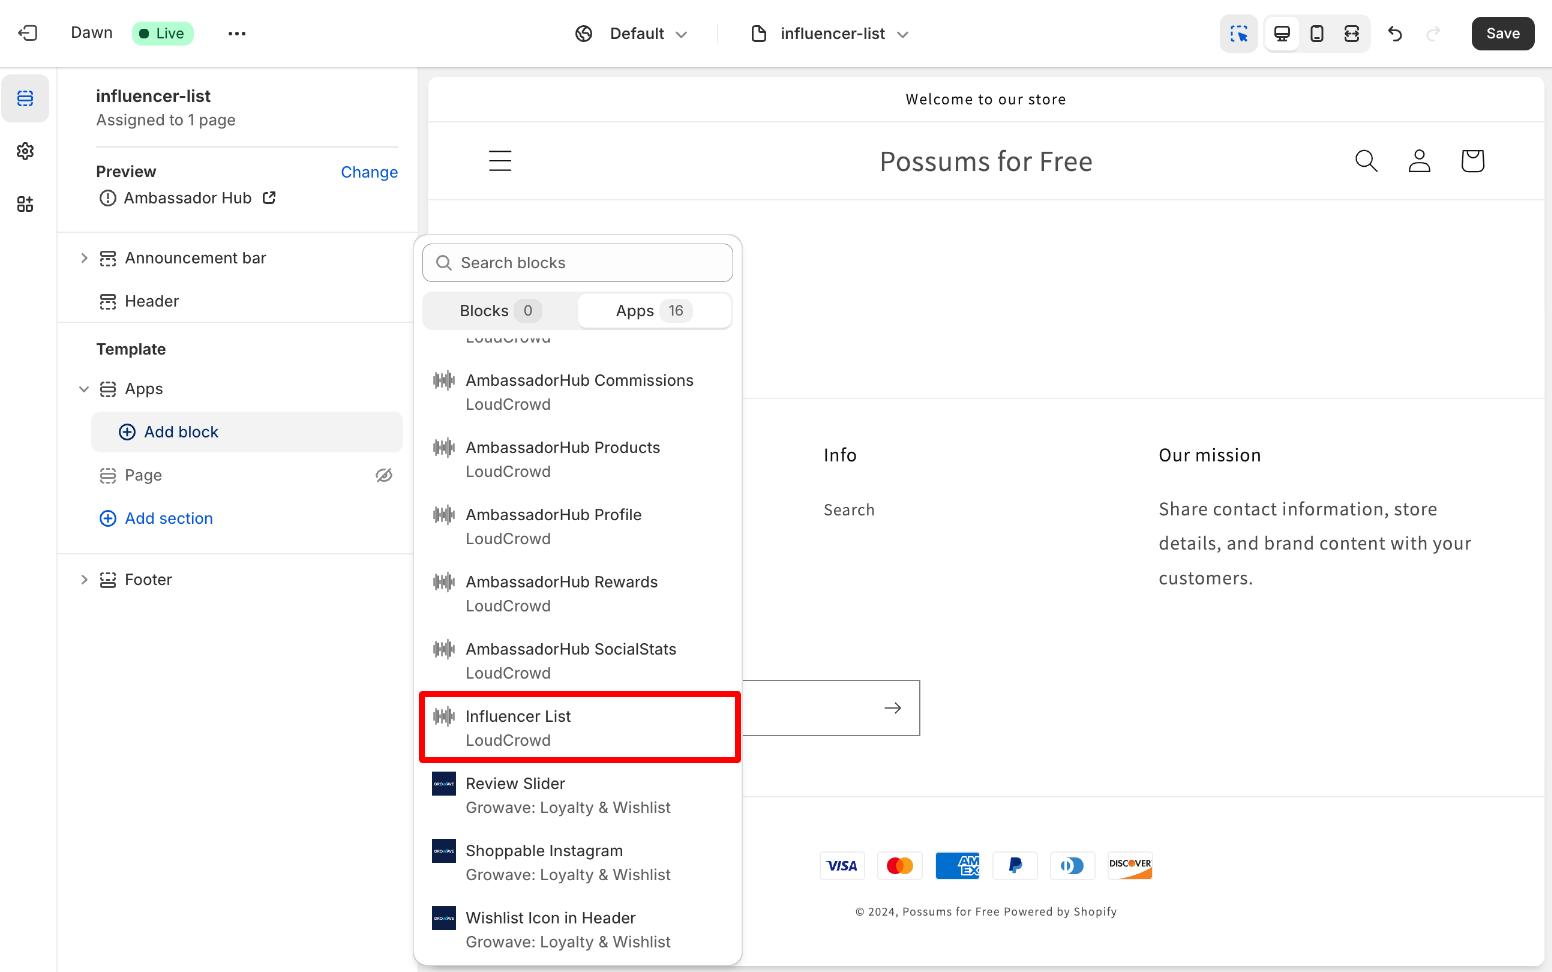
Task: Click the Our mission heading
Action: click(x=1210, y=455)
